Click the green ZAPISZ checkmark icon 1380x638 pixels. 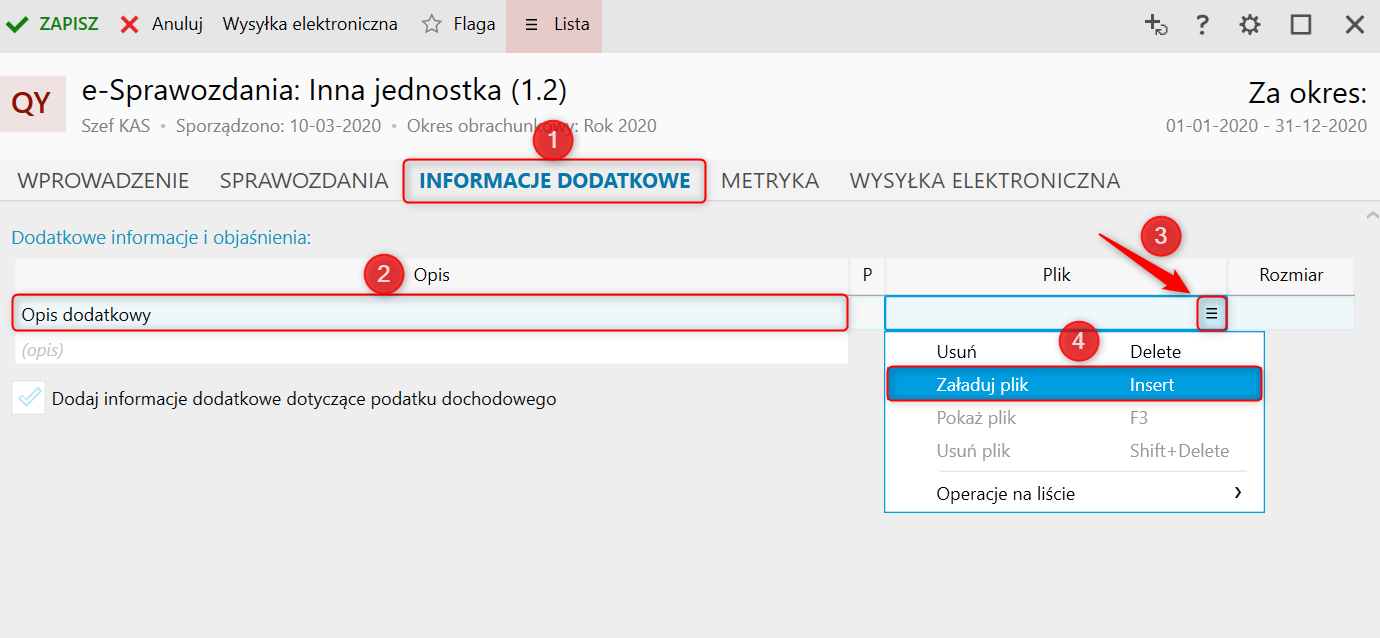(17, 24)
